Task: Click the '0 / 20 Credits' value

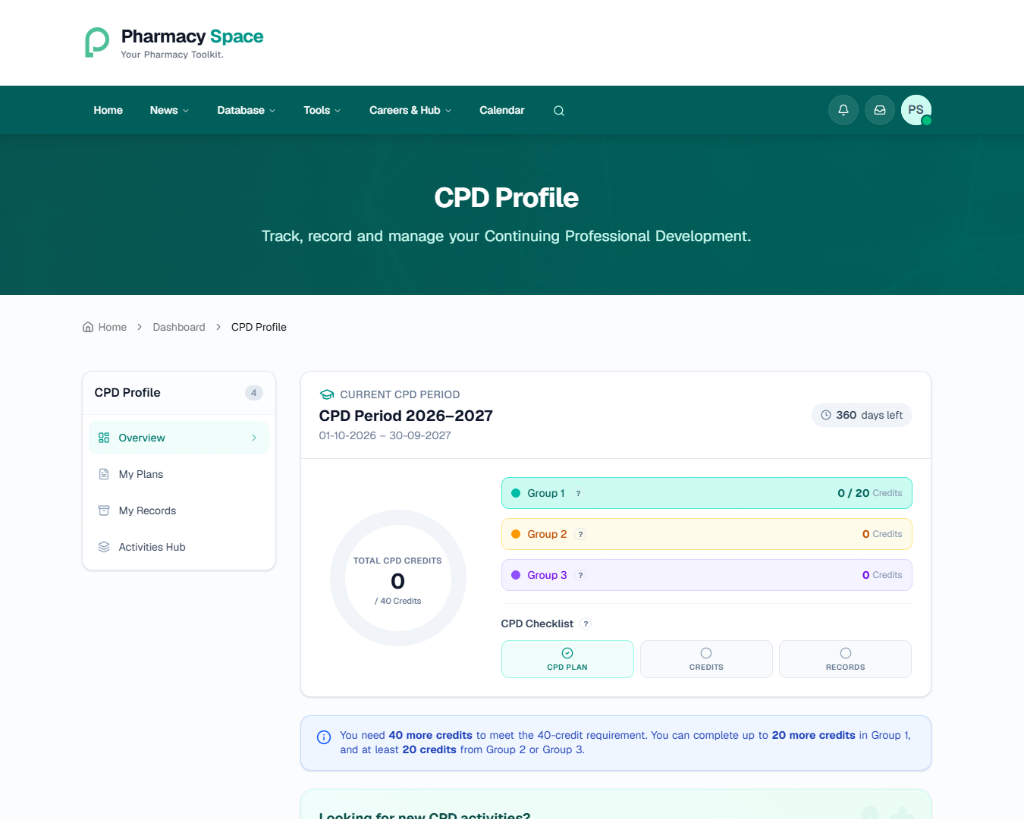Action: (x=870, y=493)
